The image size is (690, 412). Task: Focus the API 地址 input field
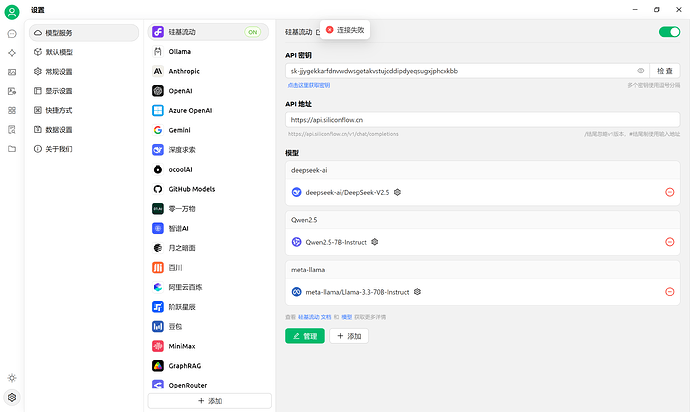pos(483,120)
